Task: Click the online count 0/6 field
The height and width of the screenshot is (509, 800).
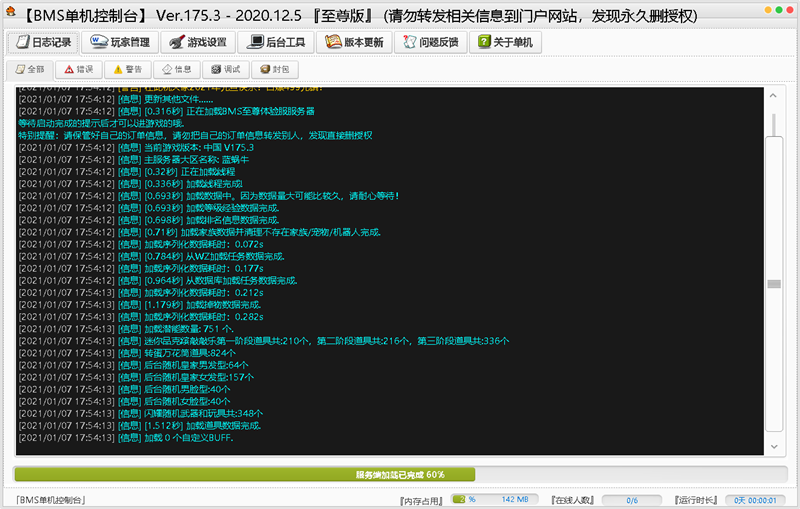Action: [632, 500]
